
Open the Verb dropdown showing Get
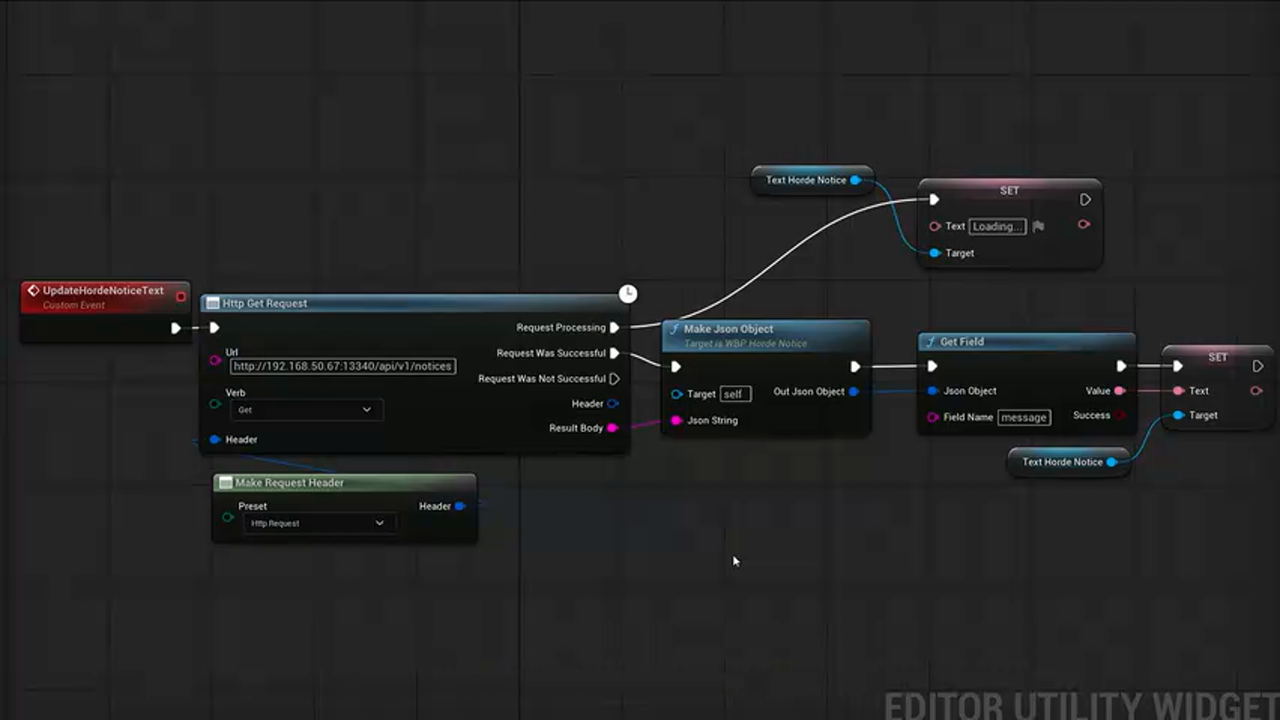pos(305,409)
